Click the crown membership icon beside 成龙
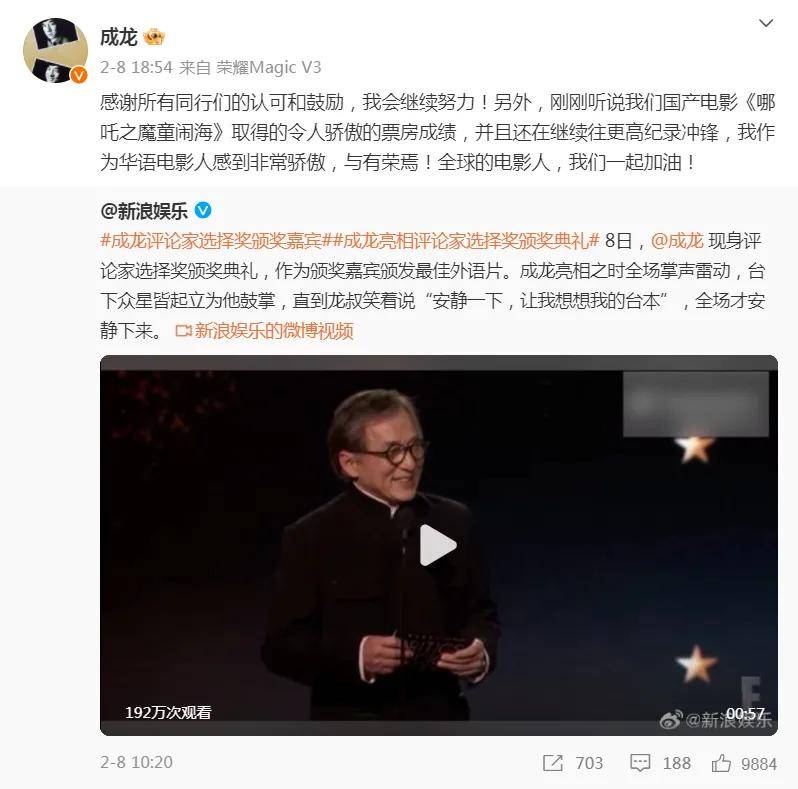798x789 pixels. click(x=154, y=37)
